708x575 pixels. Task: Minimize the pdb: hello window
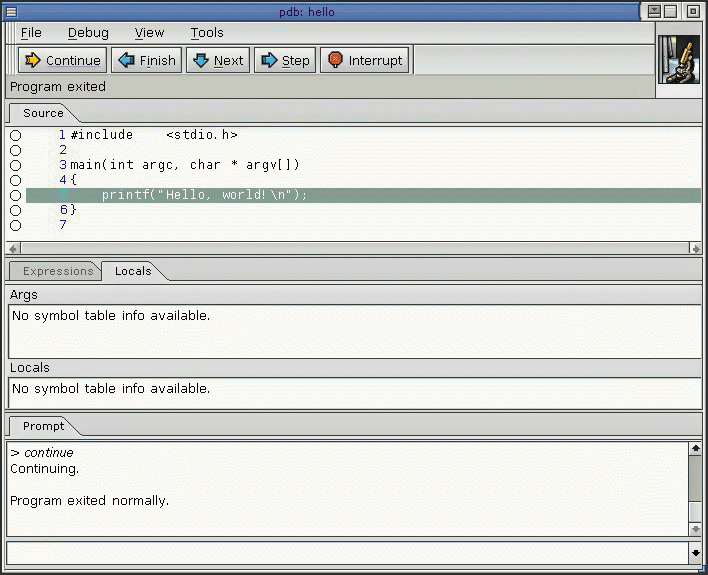654,12
